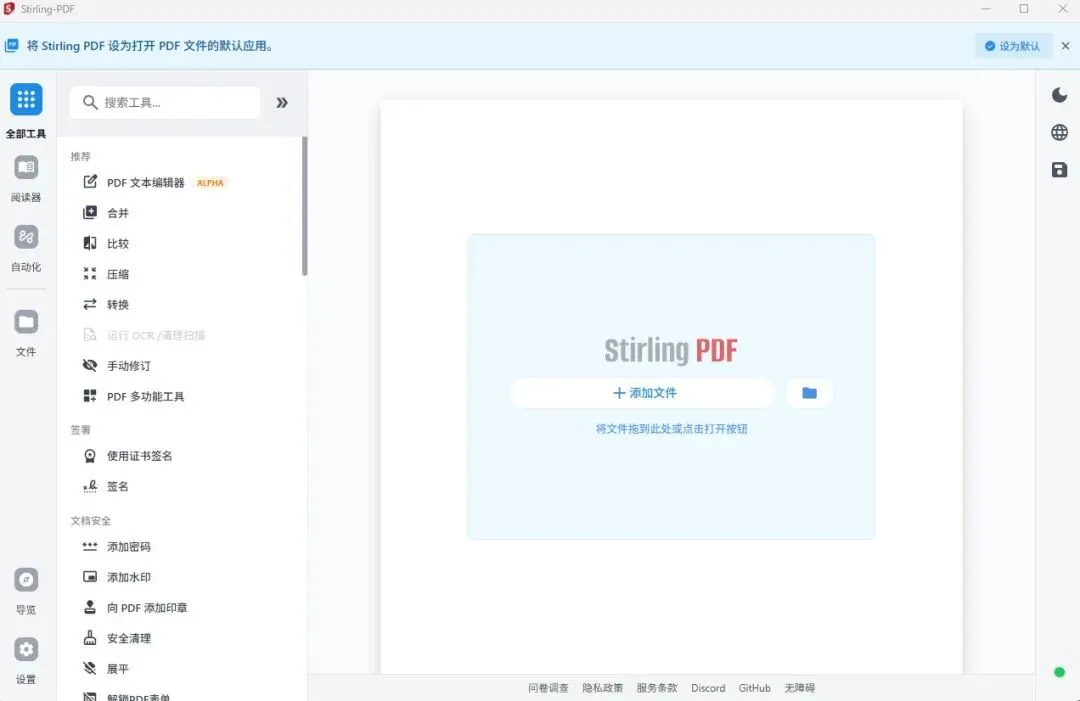
Task: Click the 推荐 section heading
Action: [x=81, y=156]
